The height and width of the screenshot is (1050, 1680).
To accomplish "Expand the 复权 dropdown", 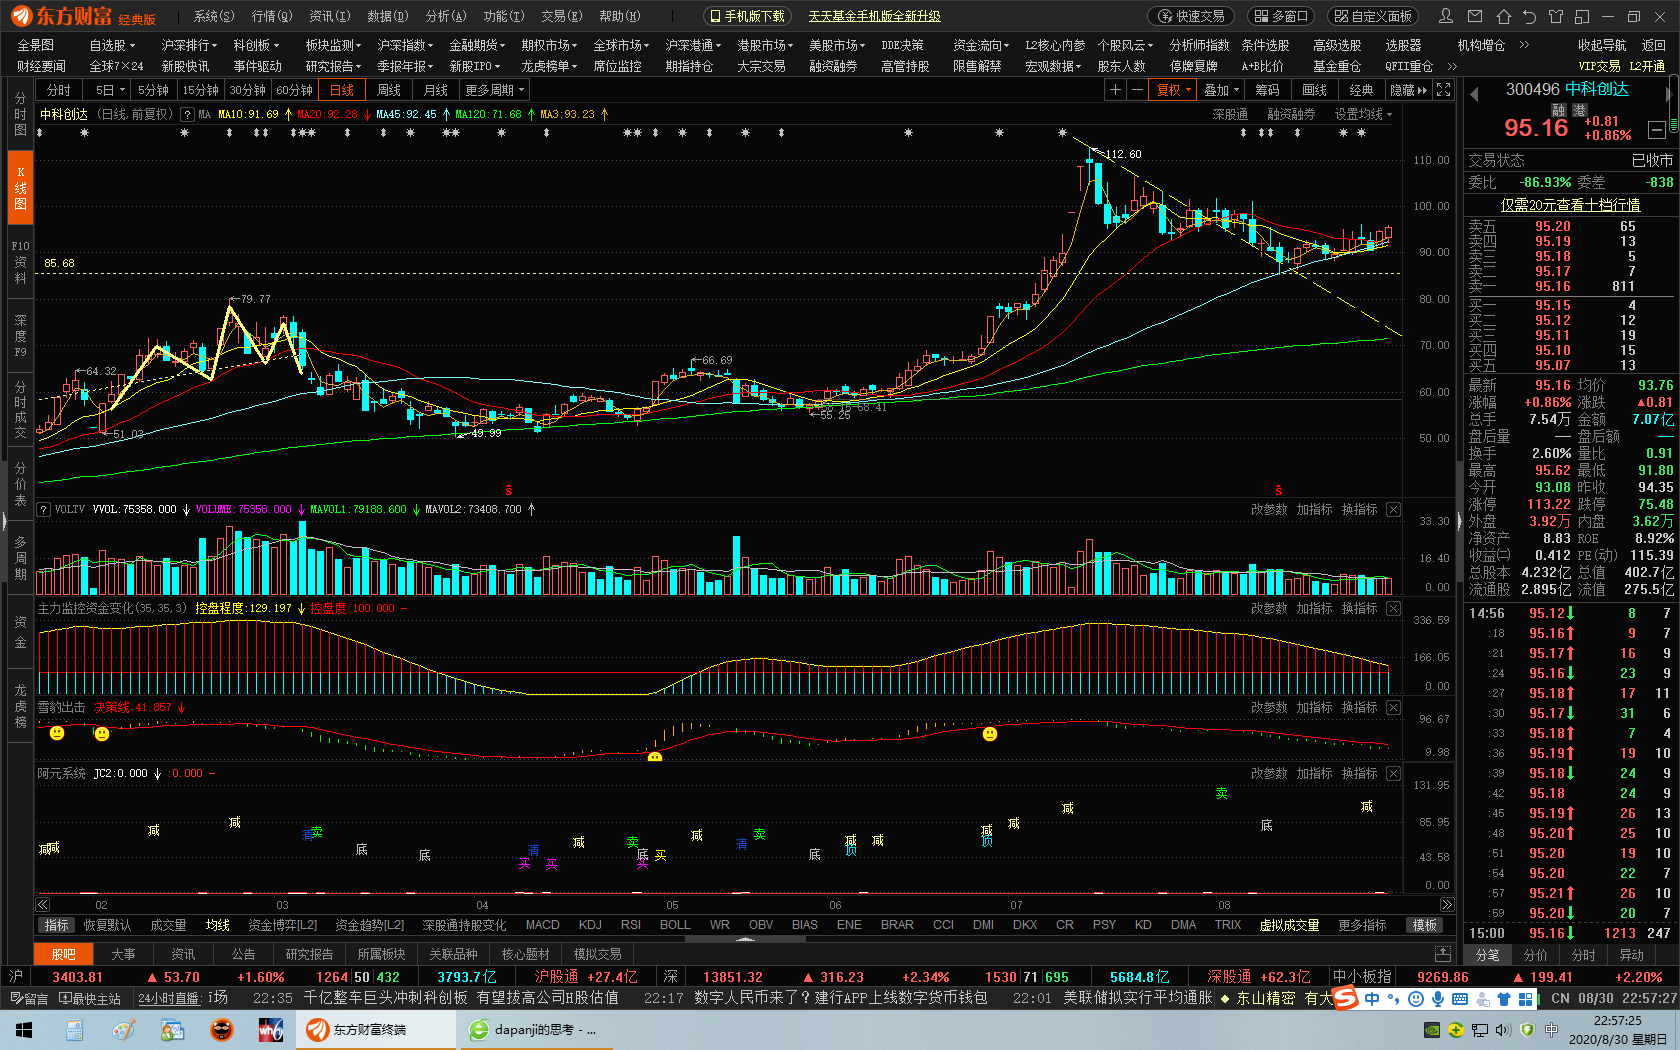I will (1173, 90).
